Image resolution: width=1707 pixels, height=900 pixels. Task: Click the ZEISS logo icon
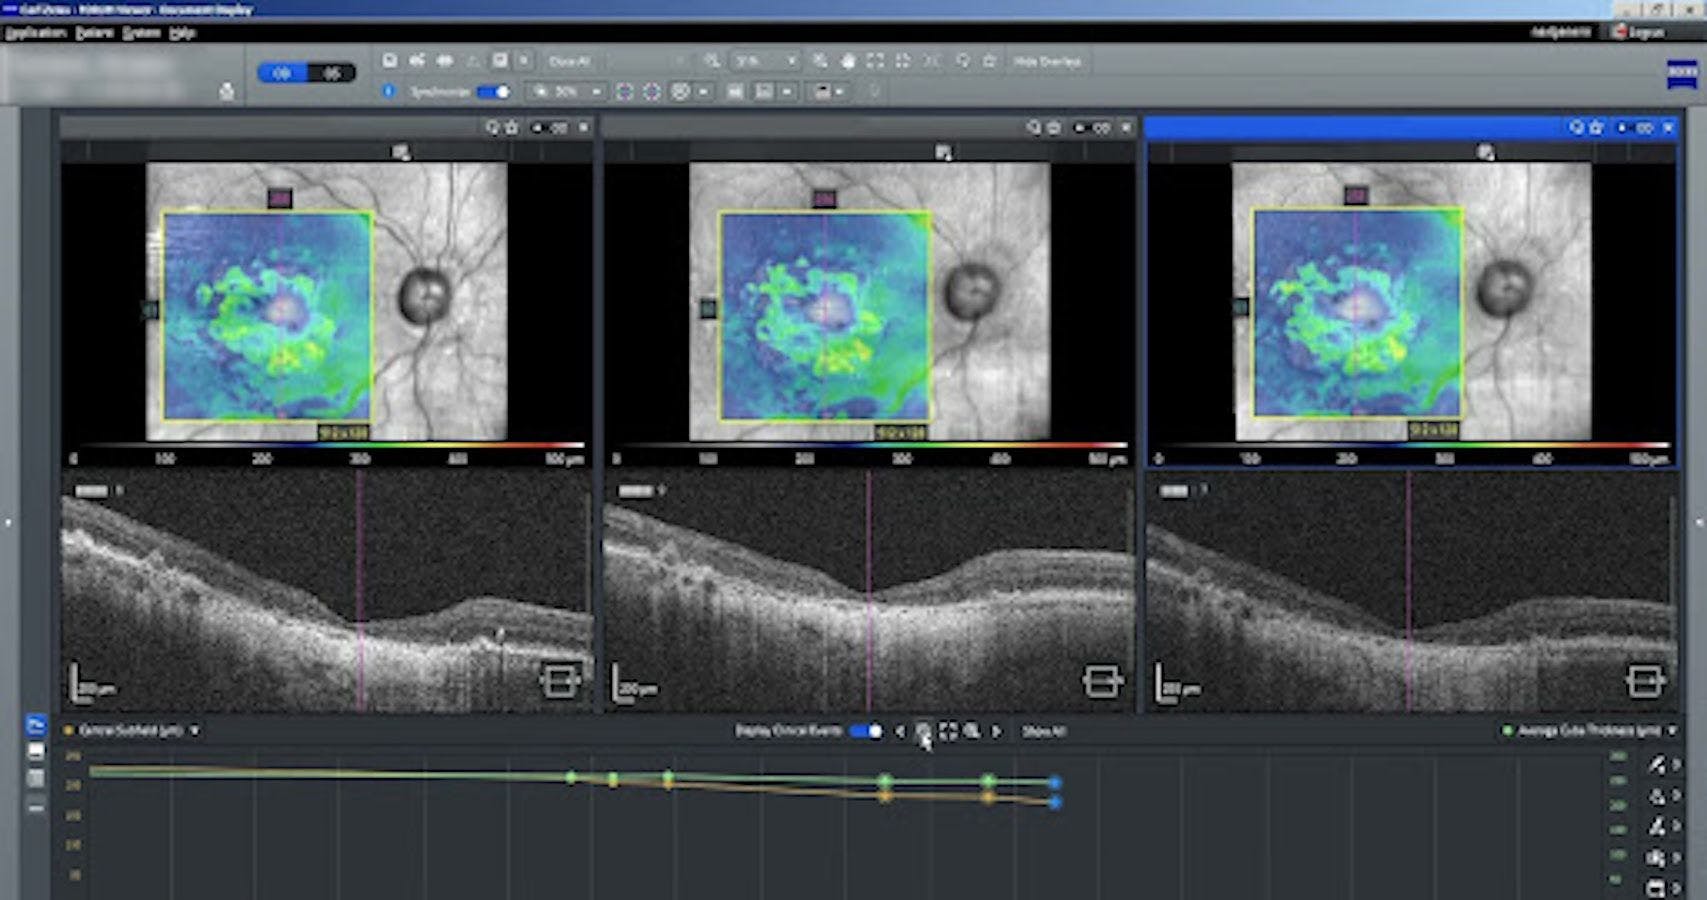[1682, 75]
